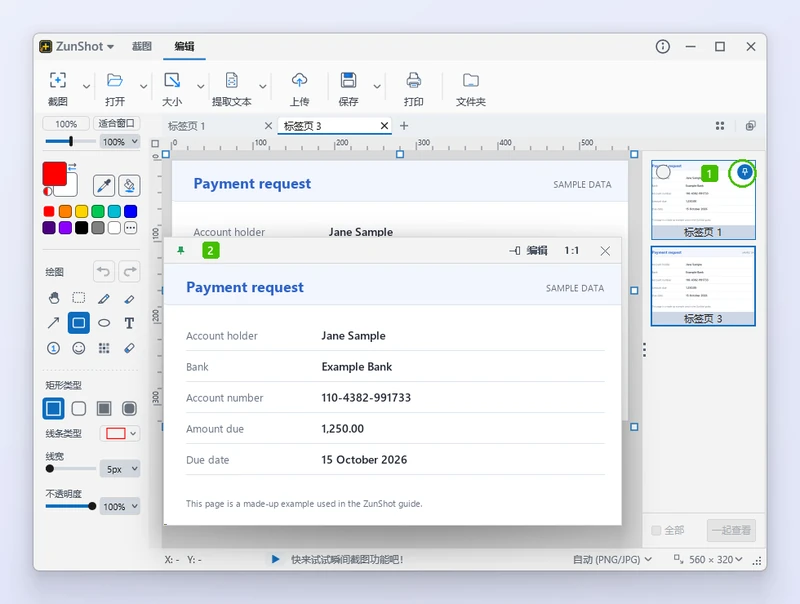The width and height of the screenshot is (800, 604).
Task: Click the undo arrow button
Action: point(104,271)
